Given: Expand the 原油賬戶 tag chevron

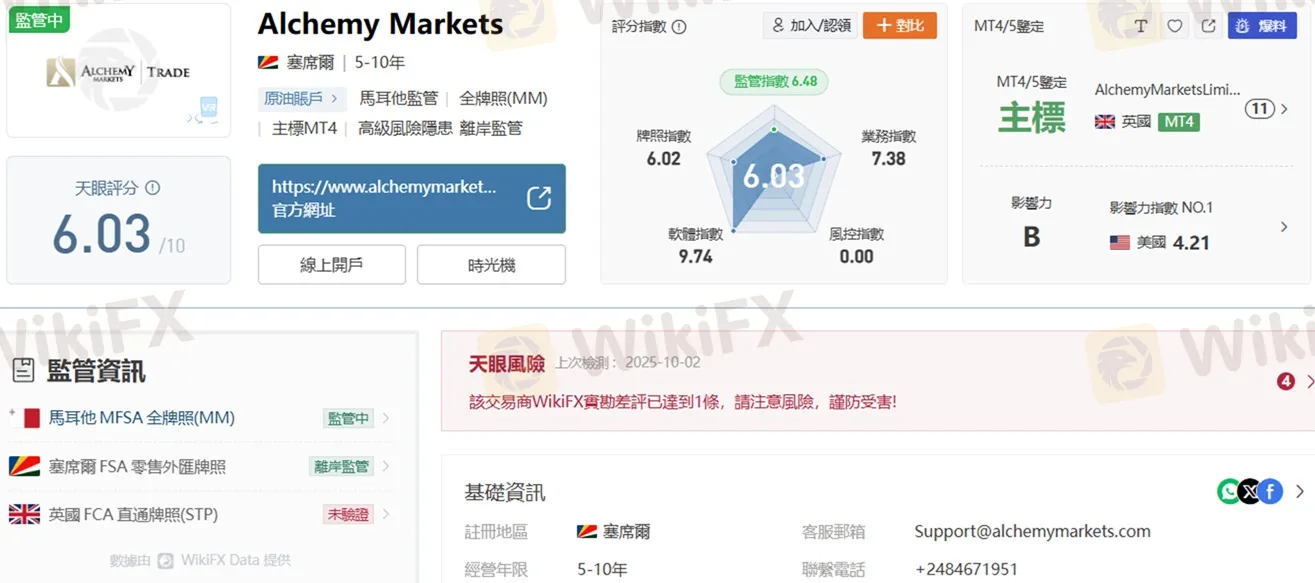Looking at the screenshot, I should tap(335, 98).
